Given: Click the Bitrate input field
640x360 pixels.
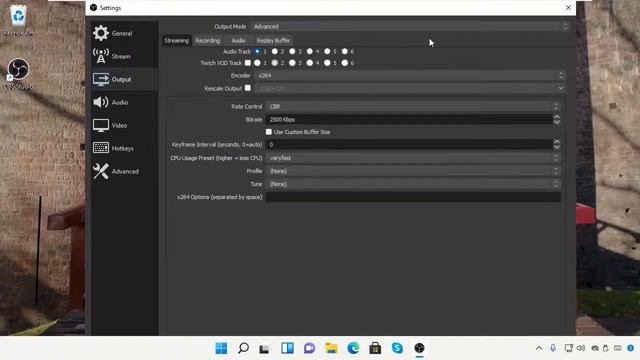Looking at the screenshot, I should coord(409,120).
